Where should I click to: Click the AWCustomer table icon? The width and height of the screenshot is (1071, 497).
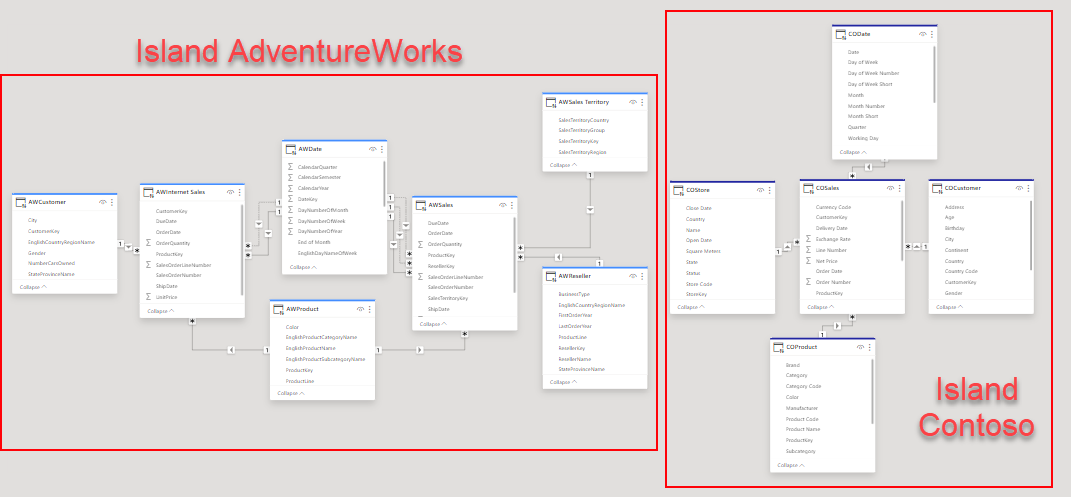[20, 202]
